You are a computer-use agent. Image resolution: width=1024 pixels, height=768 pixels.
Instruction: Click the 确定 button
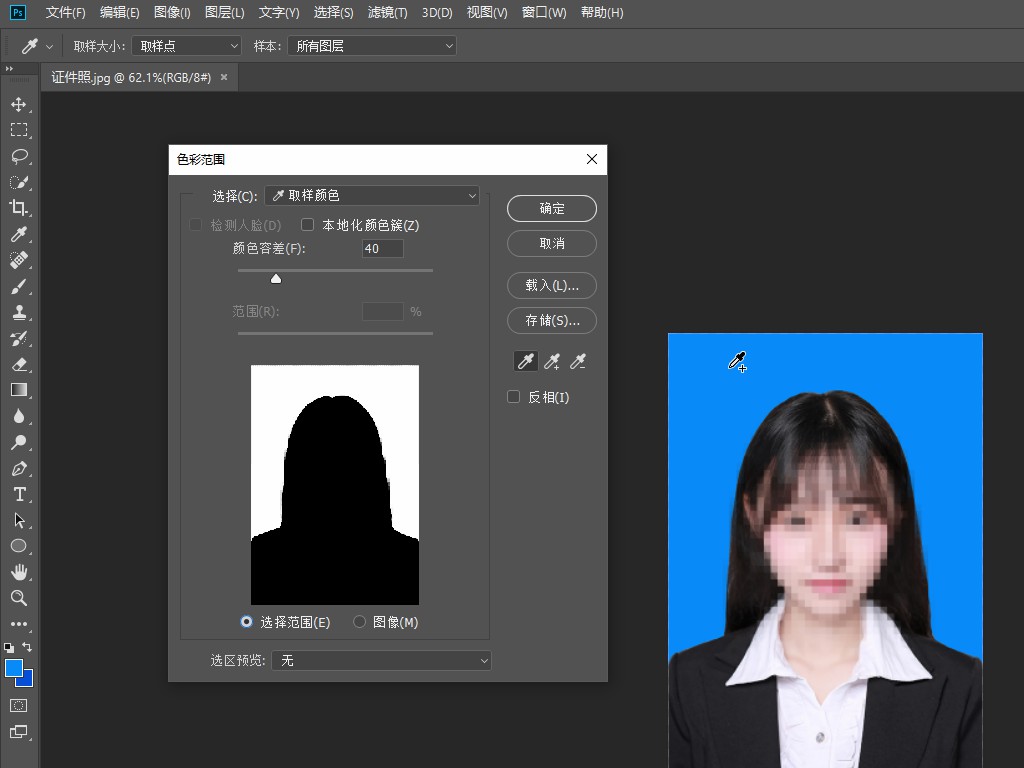tap(552, 208)
